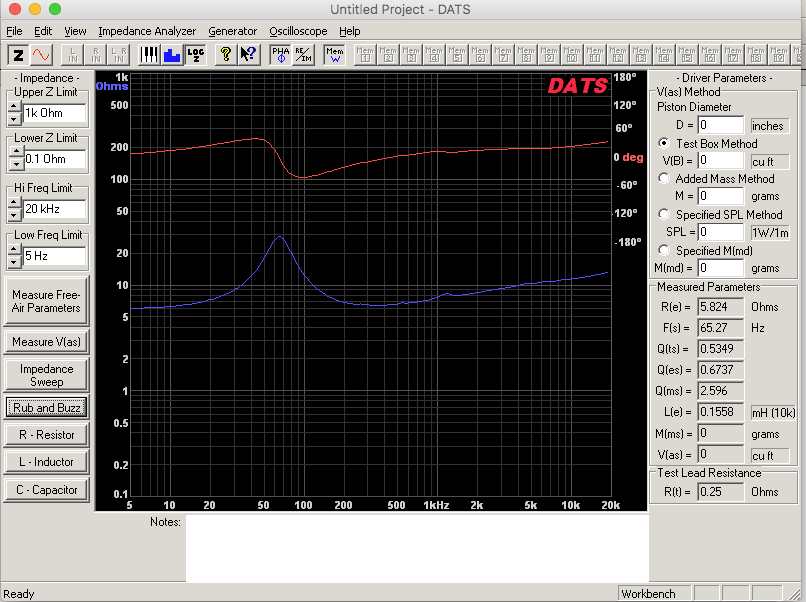Open the Impedance Analyzer menu
This screenshot has height=602, width=806.
[x=147, y=31]
